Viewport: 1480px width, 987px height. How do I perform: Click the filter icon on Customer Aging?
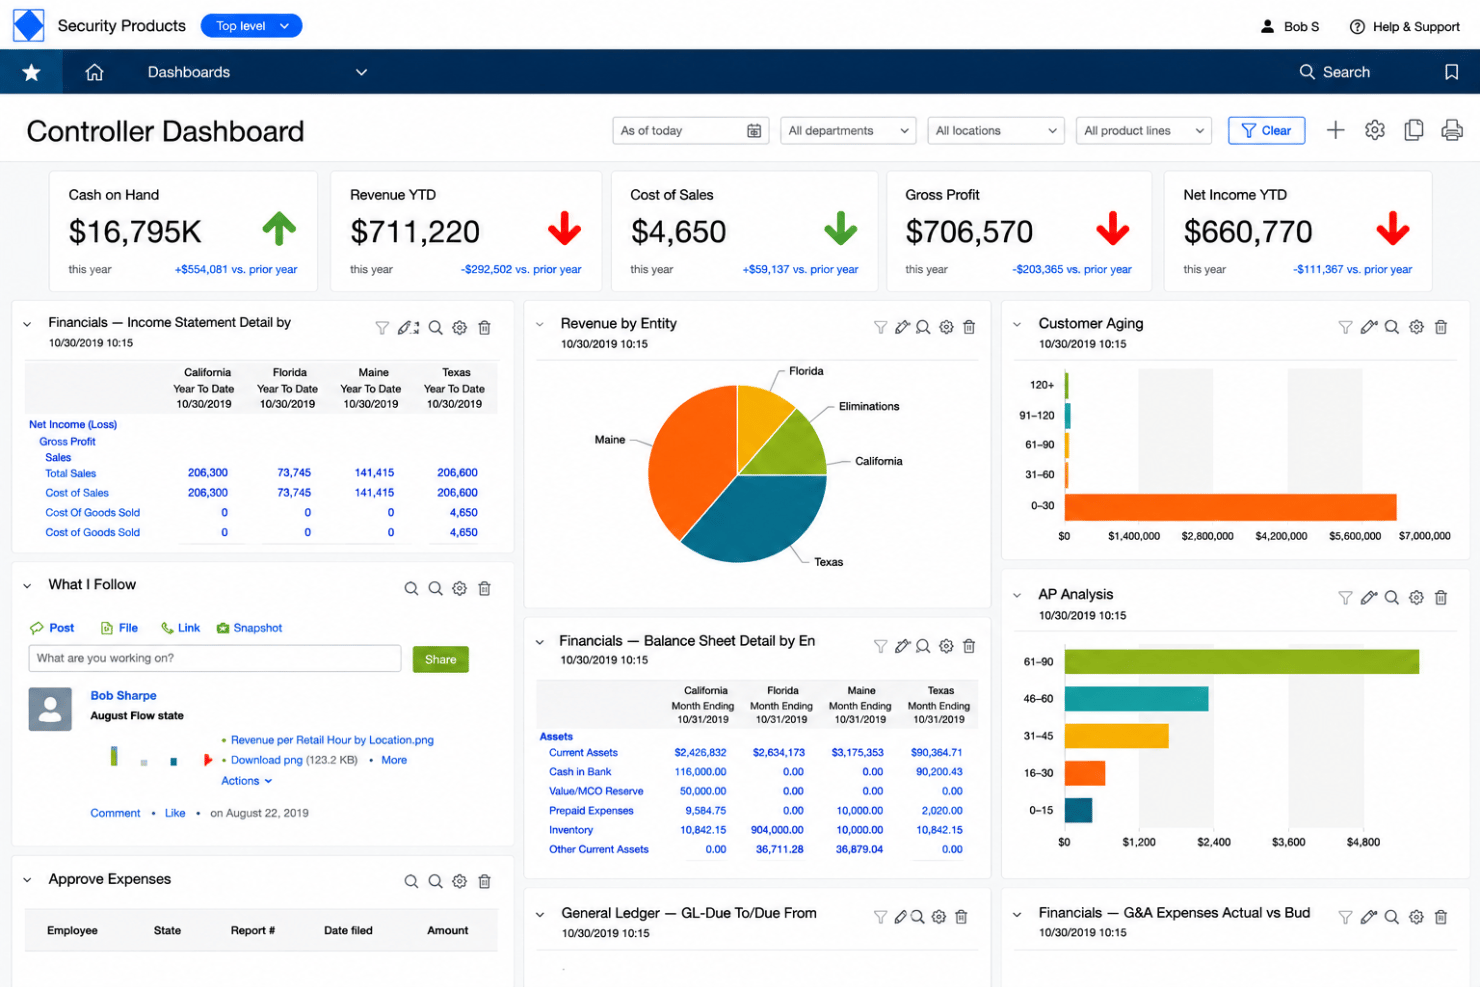[1345, 327]
